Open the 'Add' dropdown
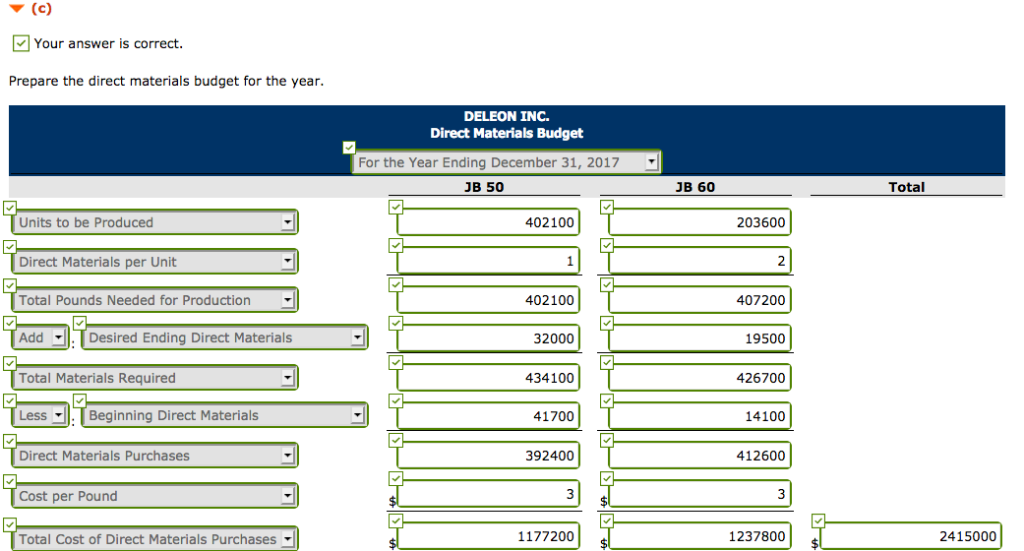The image size is (1024, 551). point(40,338)
